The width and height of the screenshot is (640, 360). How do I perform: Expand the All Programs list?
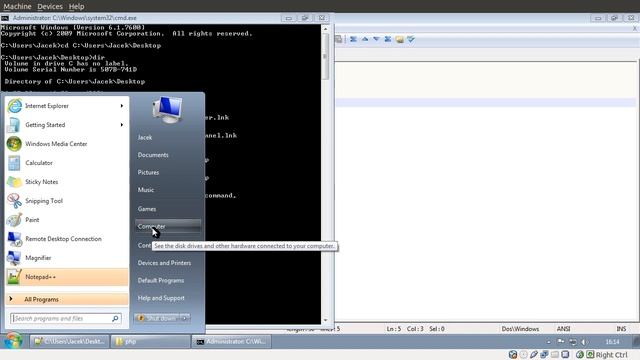point(67,299)
